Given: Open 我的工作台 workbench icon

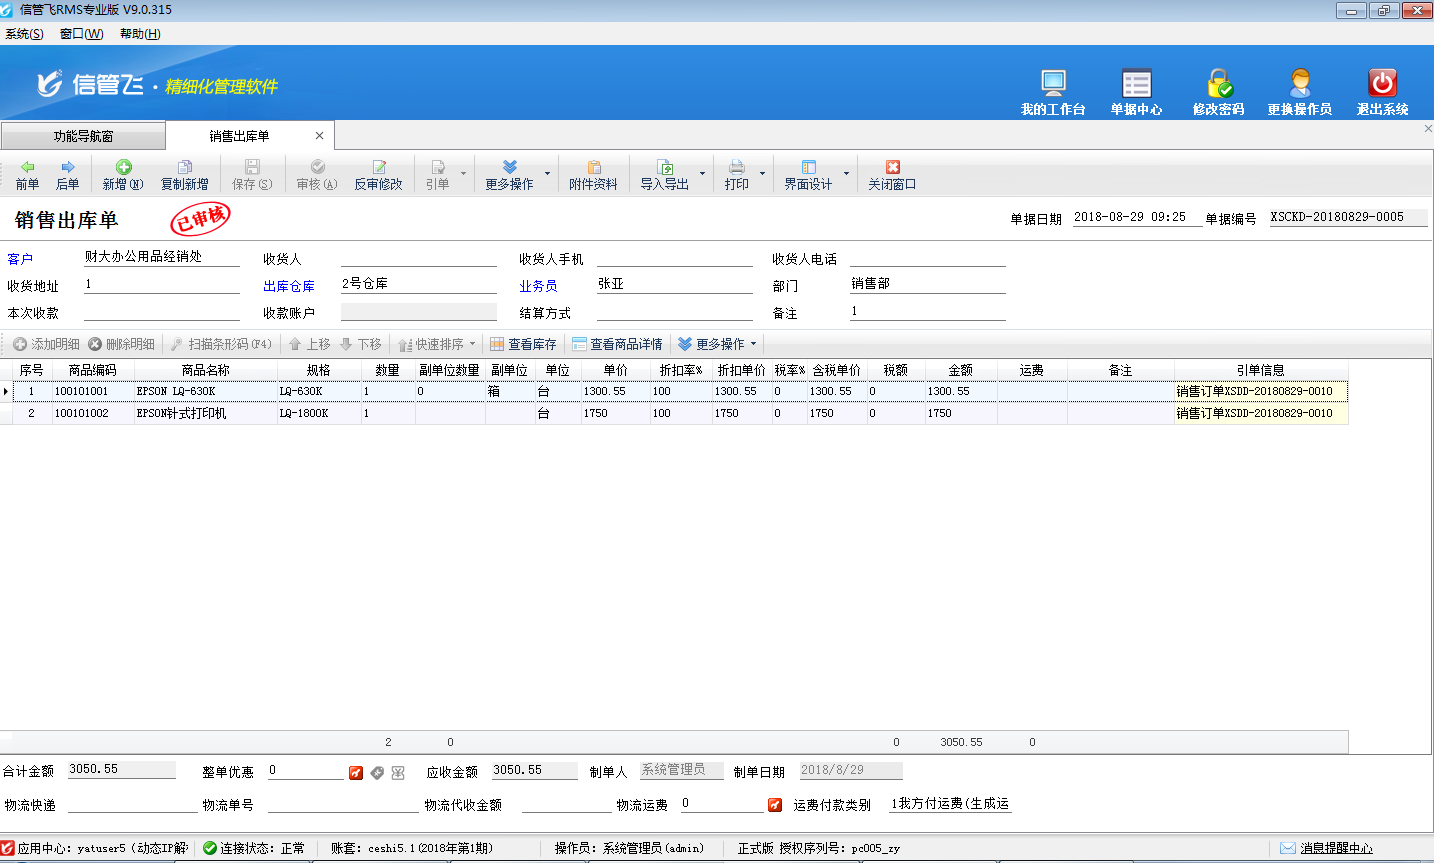Looking at the screenshot, I should (x=1053, y=83).
